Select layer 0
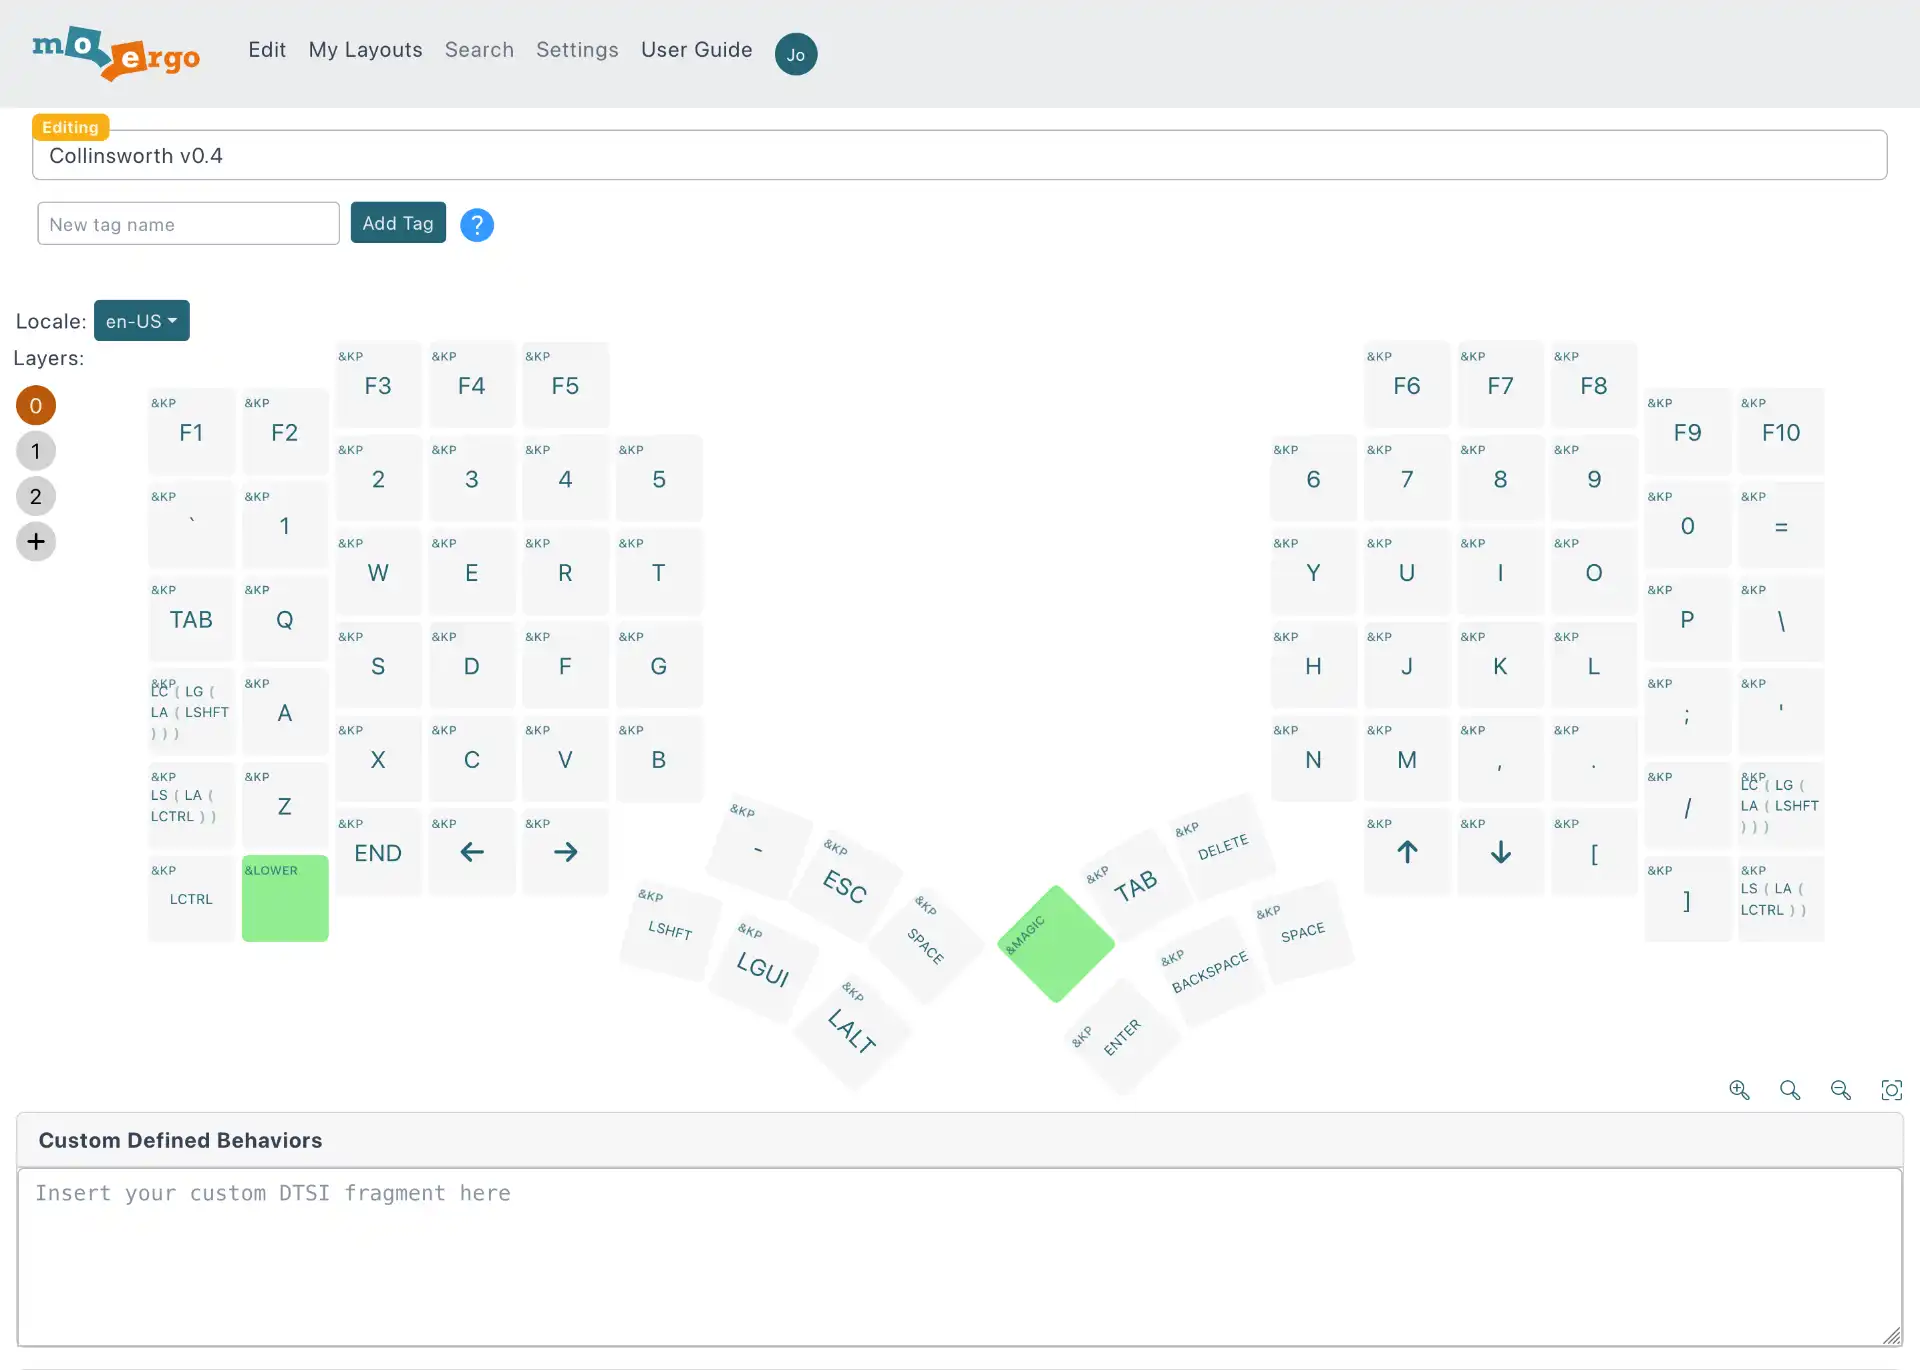Screen dimensions: 1920x1370 coord(36,406)
